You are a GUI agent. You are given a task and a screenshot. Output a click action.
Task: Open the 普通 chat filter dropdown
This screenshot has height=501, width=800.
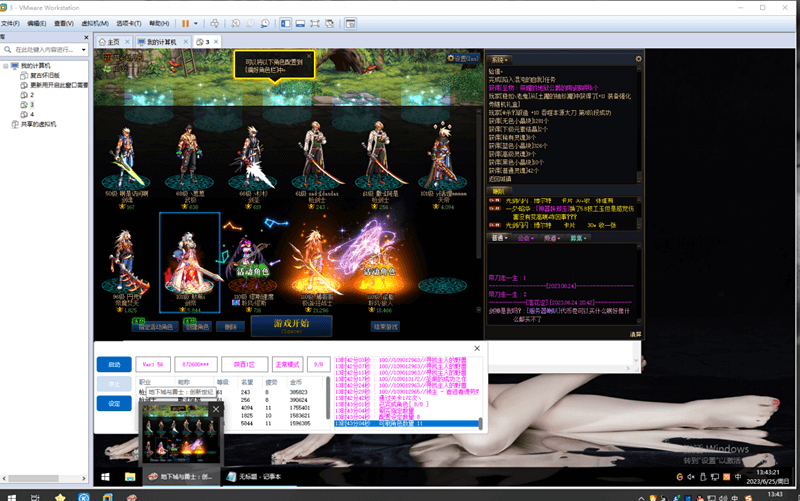tap(499, 238)
